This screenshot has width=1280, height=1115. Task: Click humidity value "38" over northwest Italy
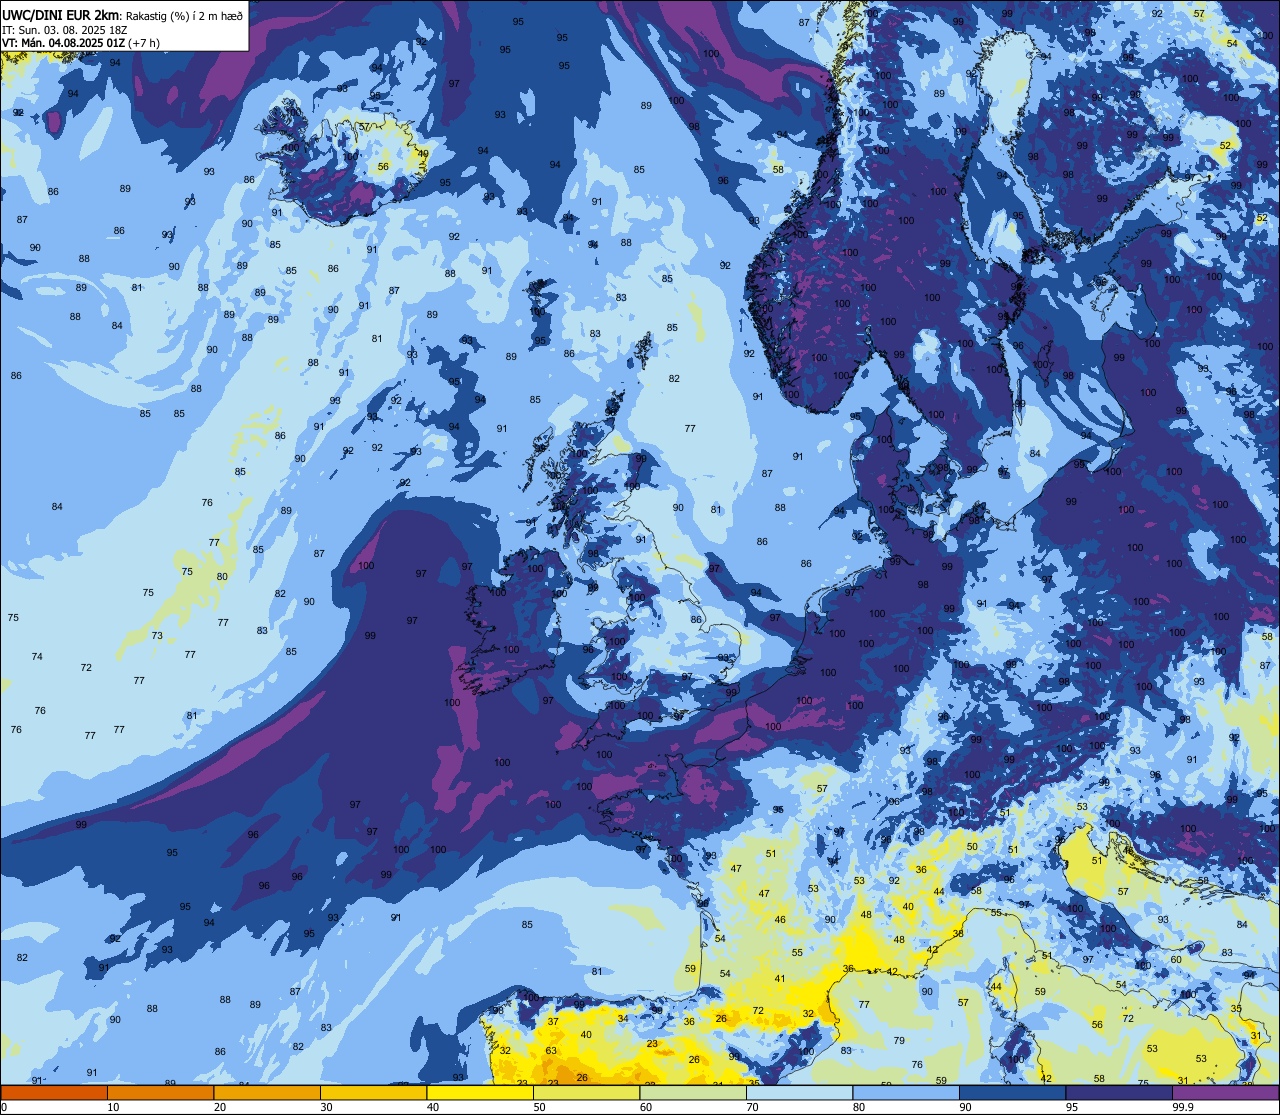(958, 933)
